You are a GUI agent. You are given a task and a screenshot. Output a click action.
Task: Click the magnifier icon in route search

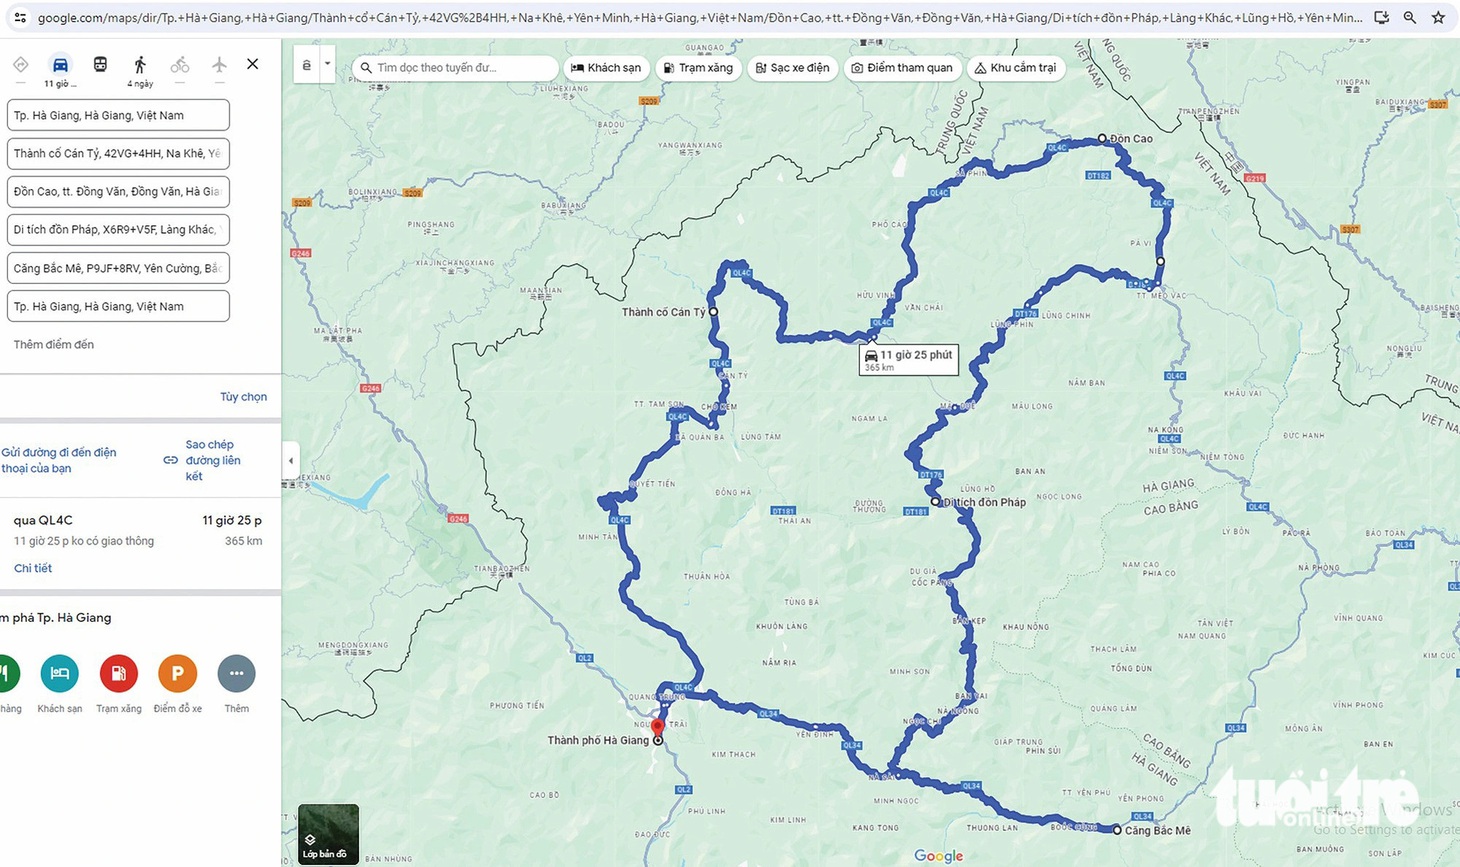(x=366, y=68)
